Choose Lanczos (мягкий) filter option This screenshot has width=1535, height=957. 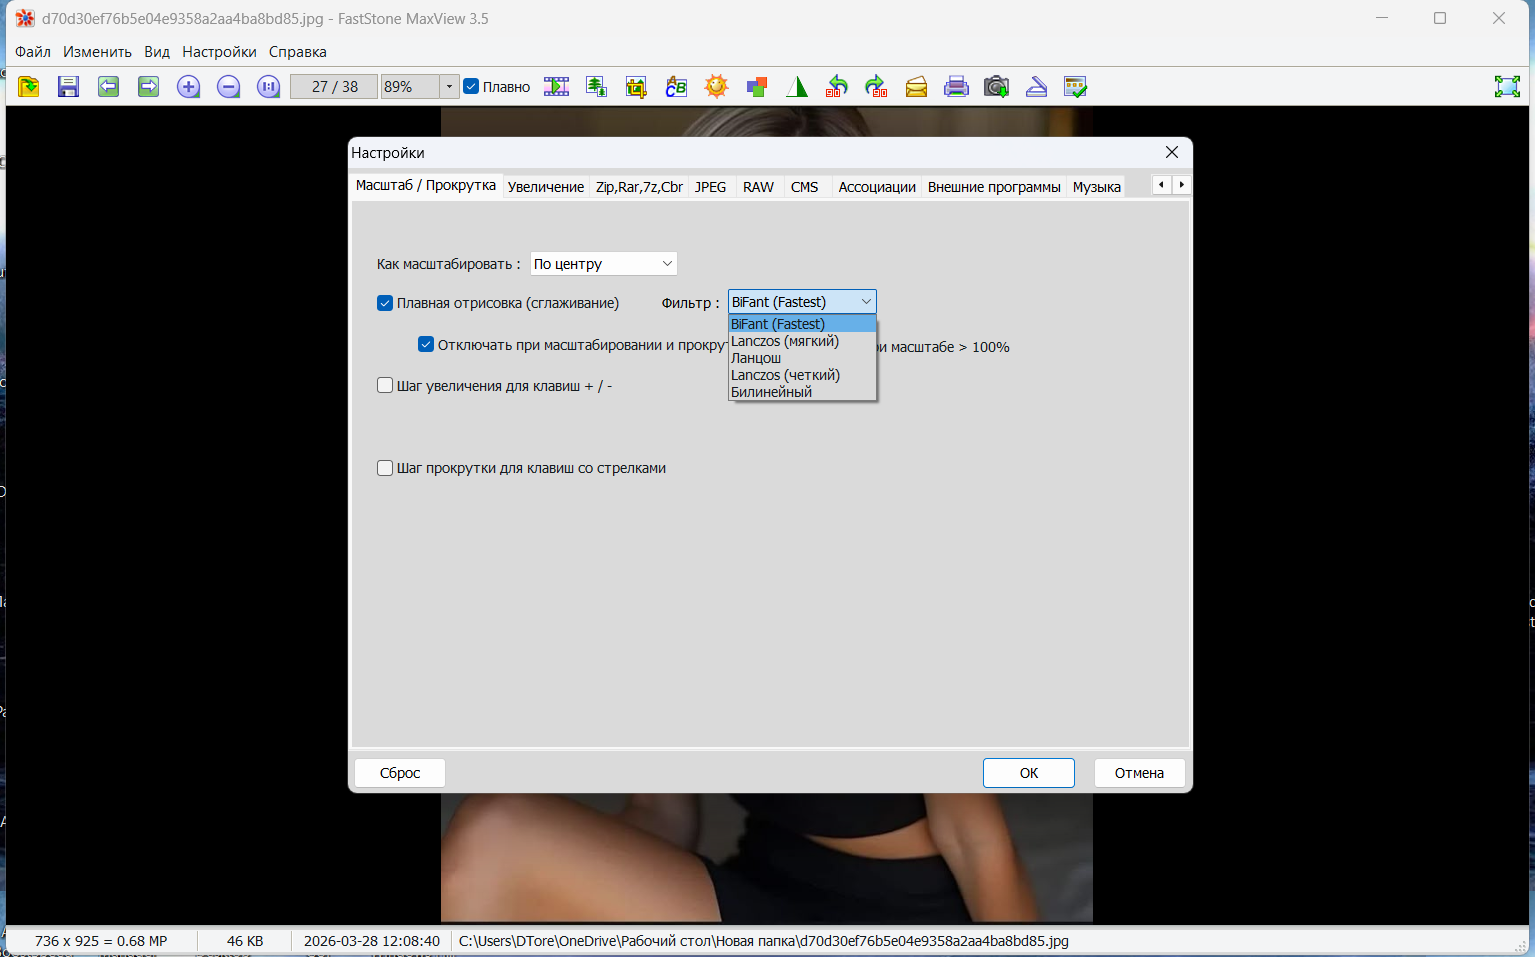point(802,341)
